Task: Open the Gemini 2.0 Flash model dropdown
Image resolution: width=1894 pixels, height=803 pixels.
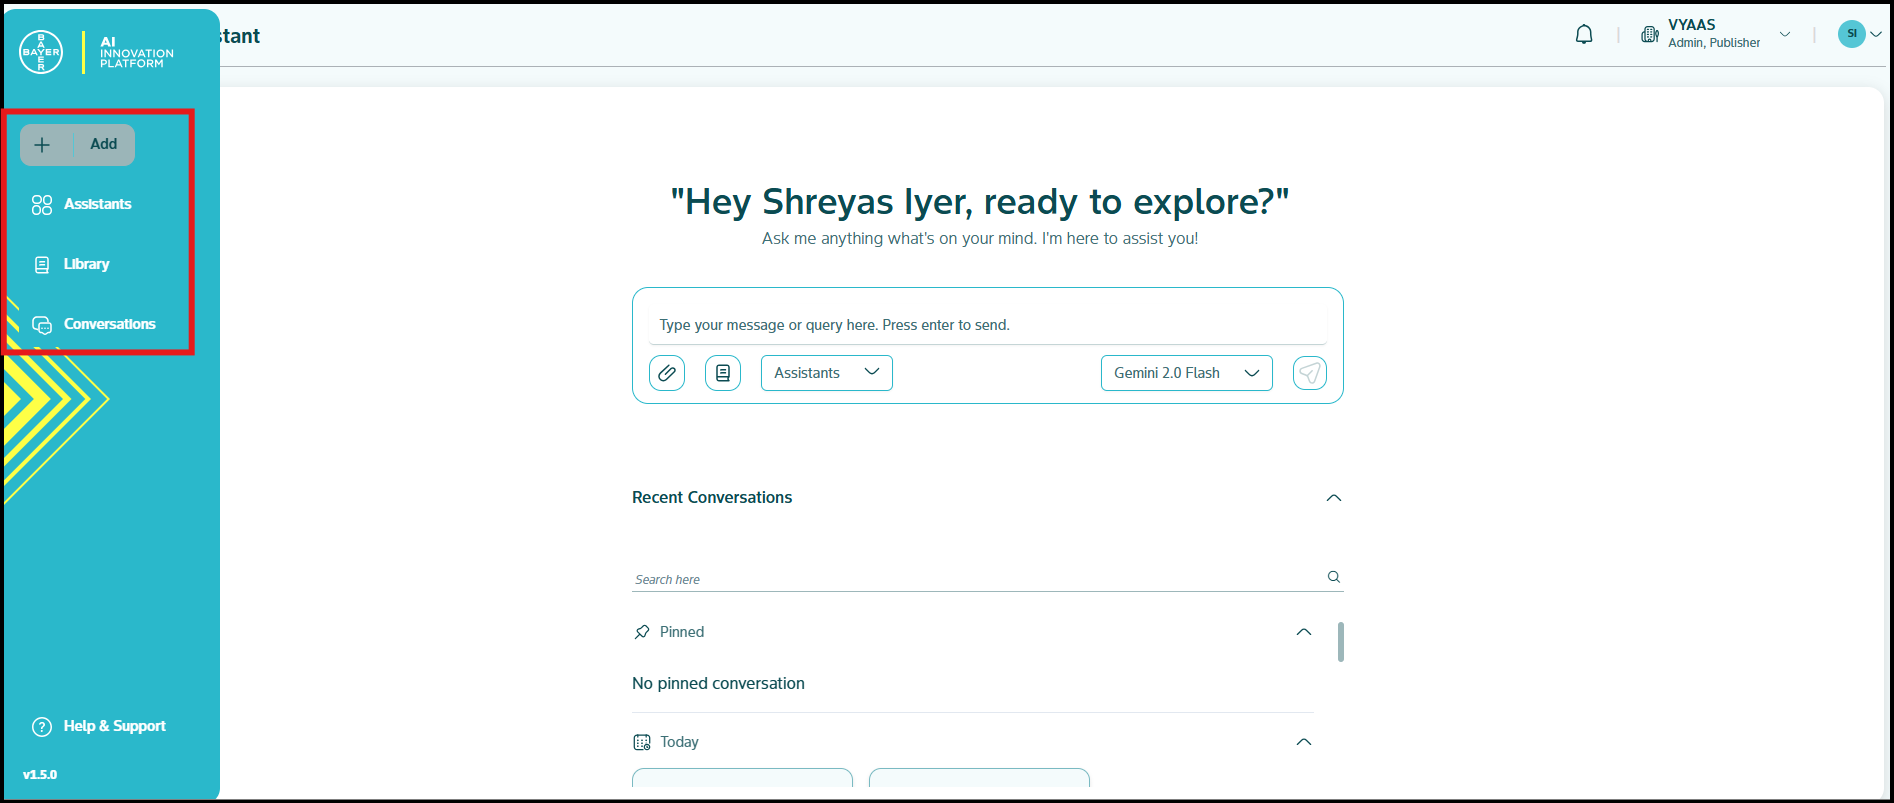Action: pos(1186,373)
